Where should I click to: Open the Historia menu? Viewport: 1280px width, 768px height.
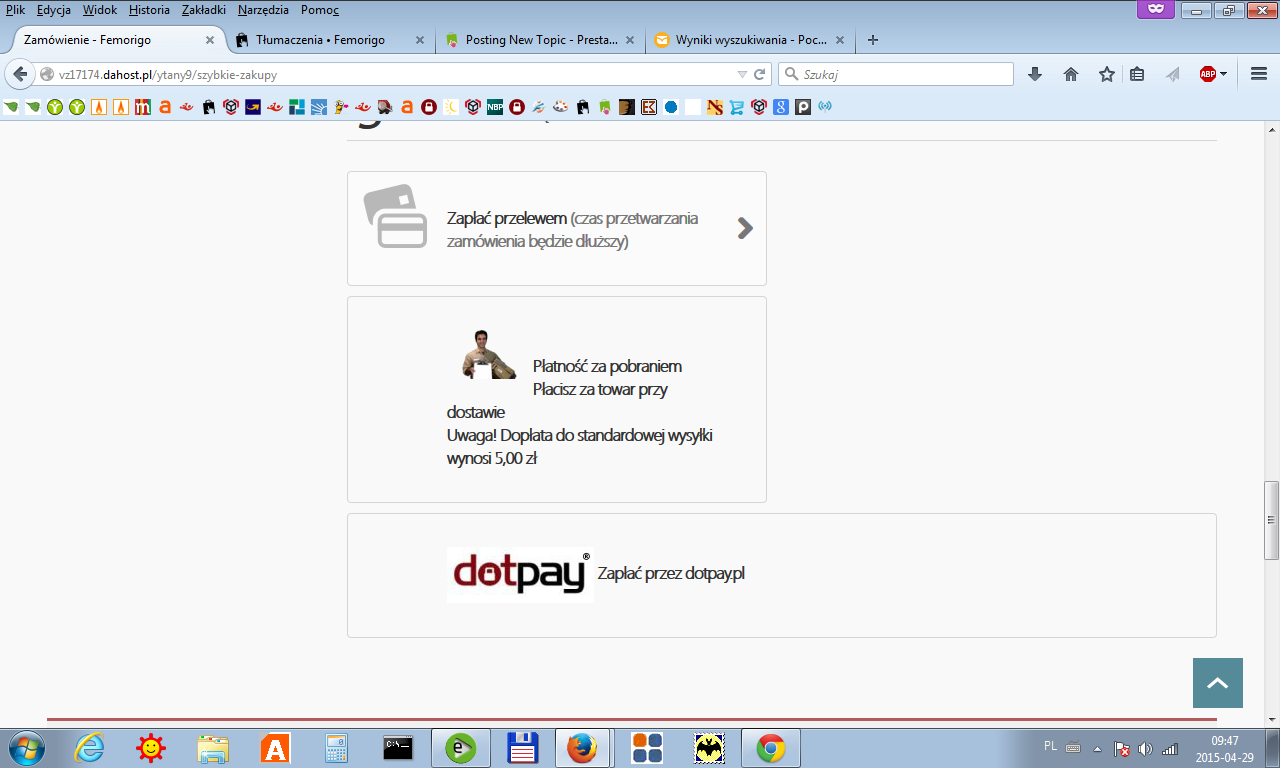click(149, 10)
